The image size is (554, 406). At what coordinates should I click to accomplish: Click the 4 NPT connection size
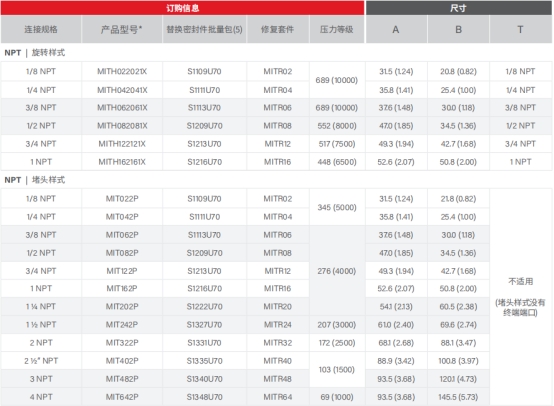[x=41, y=397]
